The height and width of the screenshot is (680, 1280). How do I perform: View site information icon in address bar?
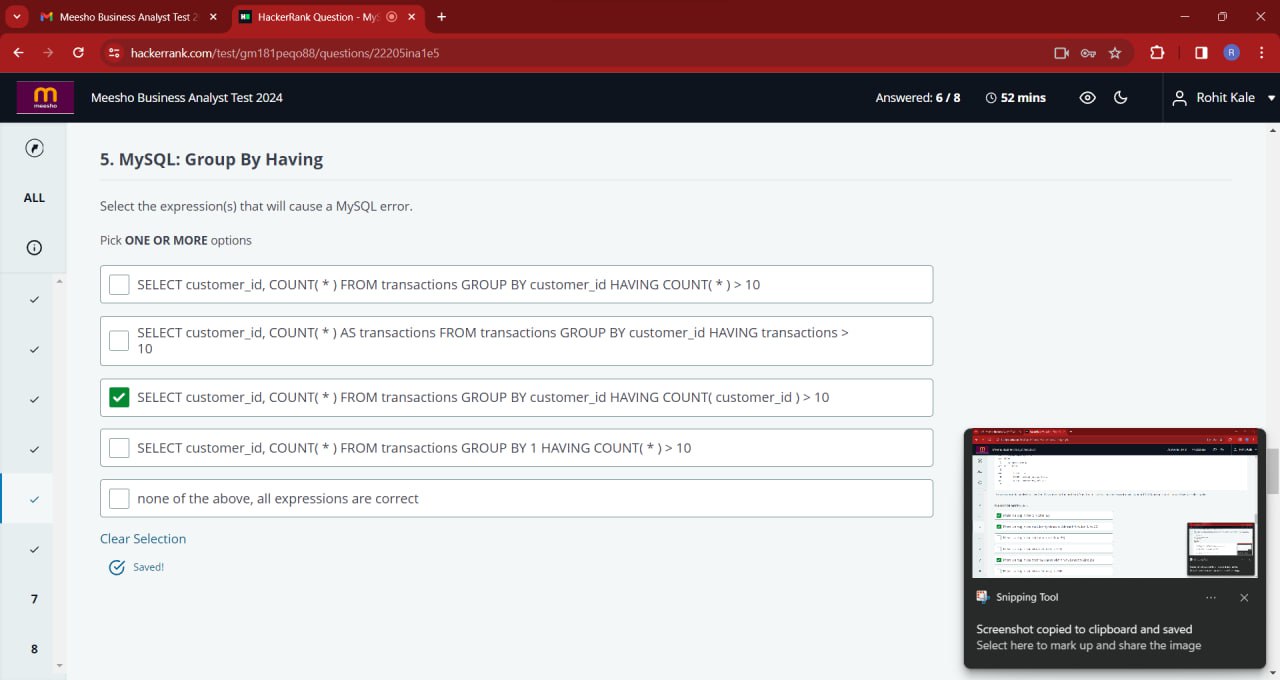[113, 53]
